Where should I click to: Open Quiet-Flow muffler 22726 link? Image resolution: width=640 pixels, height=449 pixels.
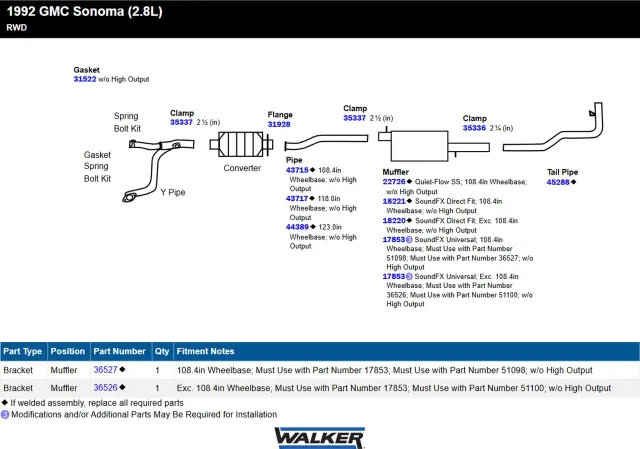click(394, 182)
